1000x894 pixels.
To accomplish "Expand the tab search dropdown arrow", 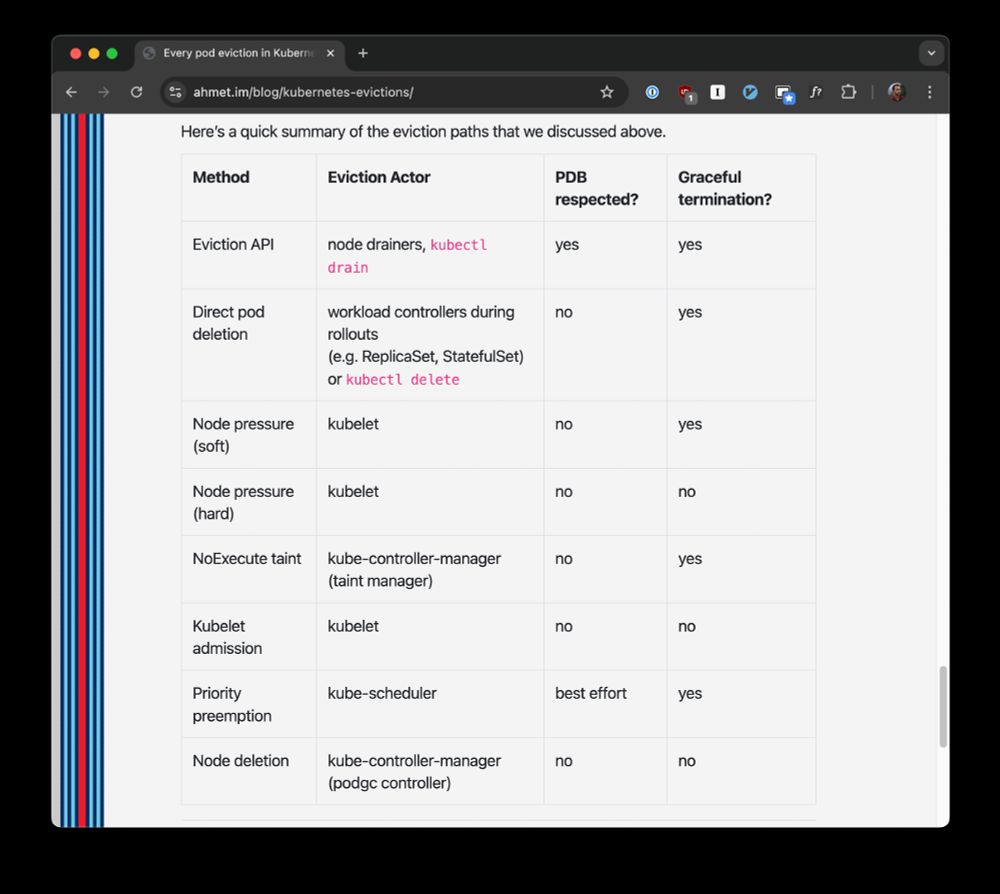I will [931, 53].
